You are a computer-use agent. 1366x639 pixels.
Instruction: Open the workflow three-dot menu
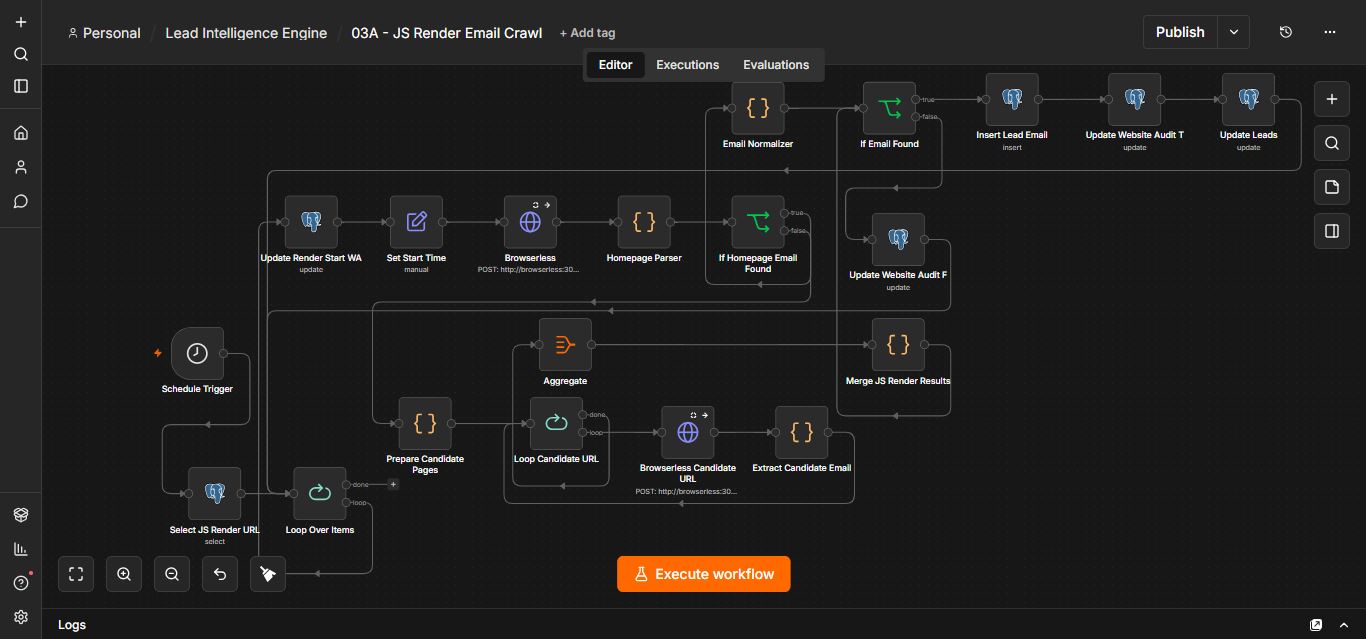1330,32
